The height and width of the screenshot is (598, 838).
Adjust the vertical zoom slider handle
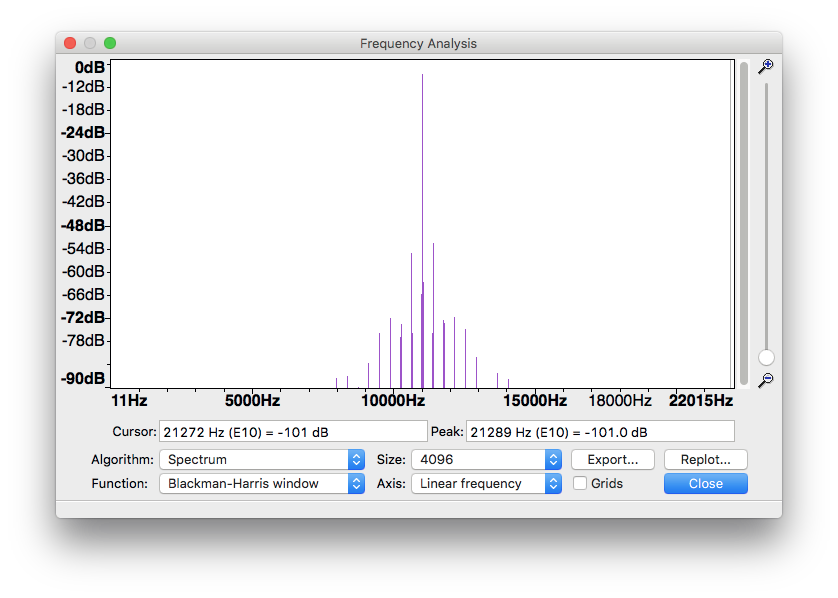[x=766, y=357]
